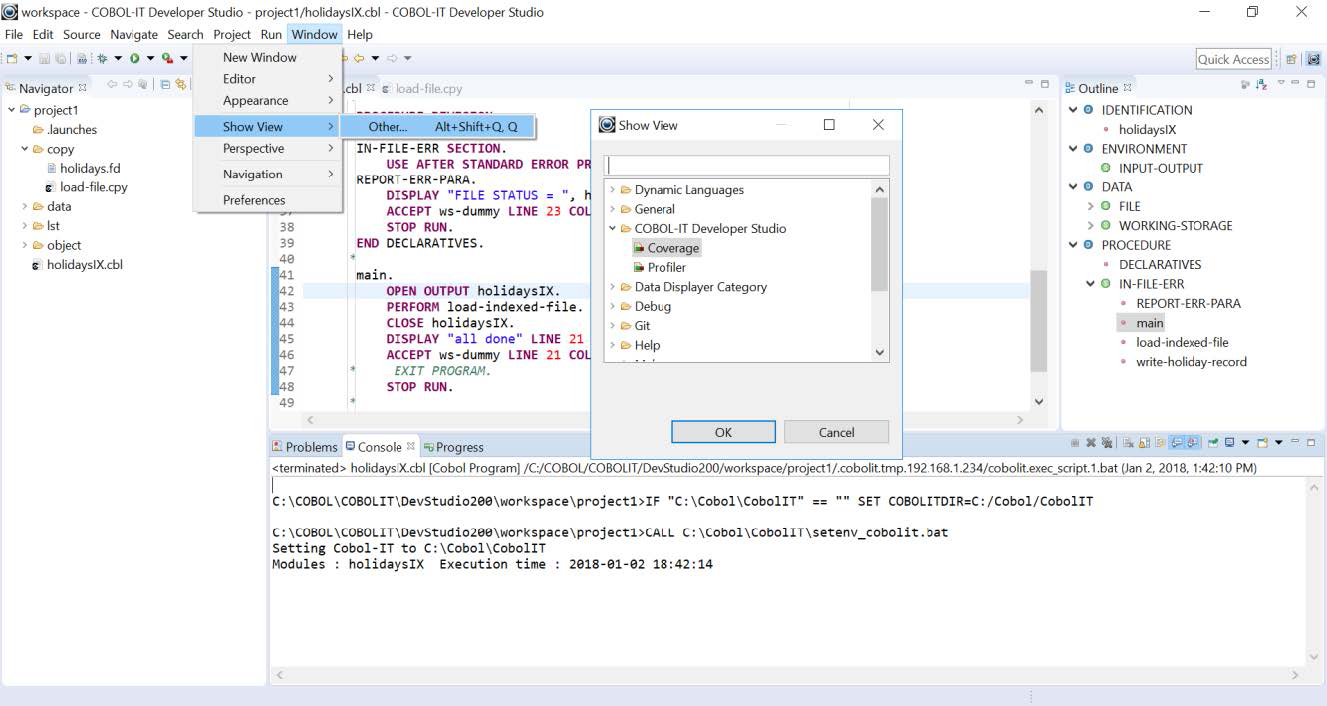Expand the data folder in Navigator
Screen dimensions: 1327x706
25,207
